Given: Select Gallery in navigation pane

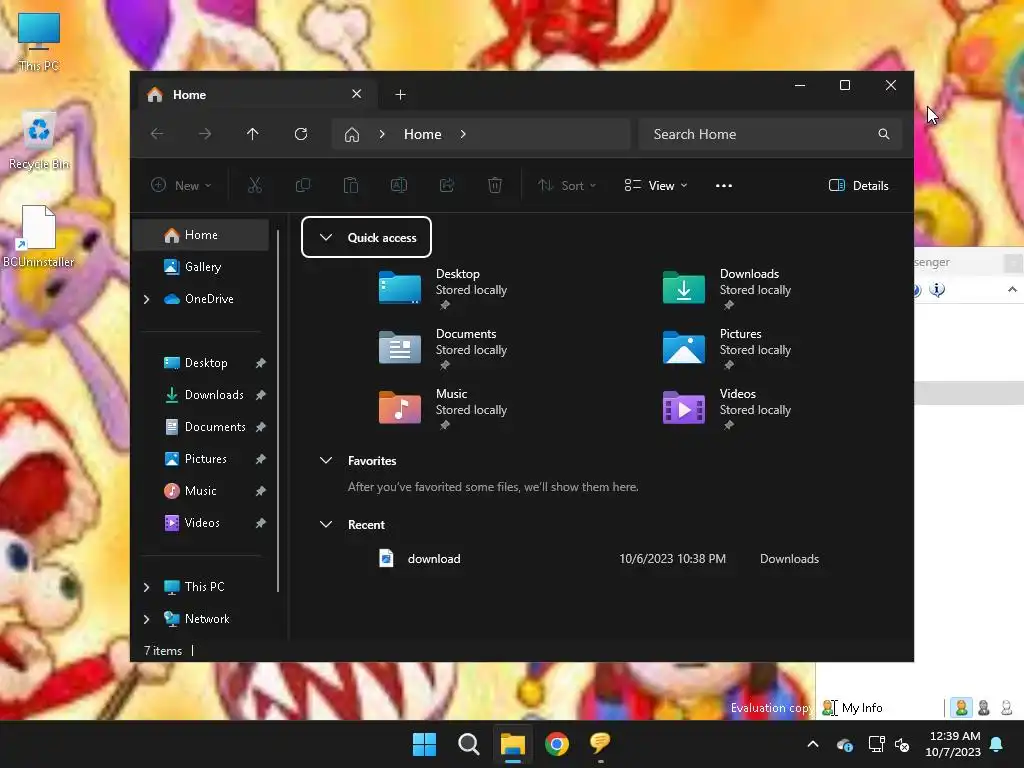Looking at the screenshot, I should coord(200,267).
